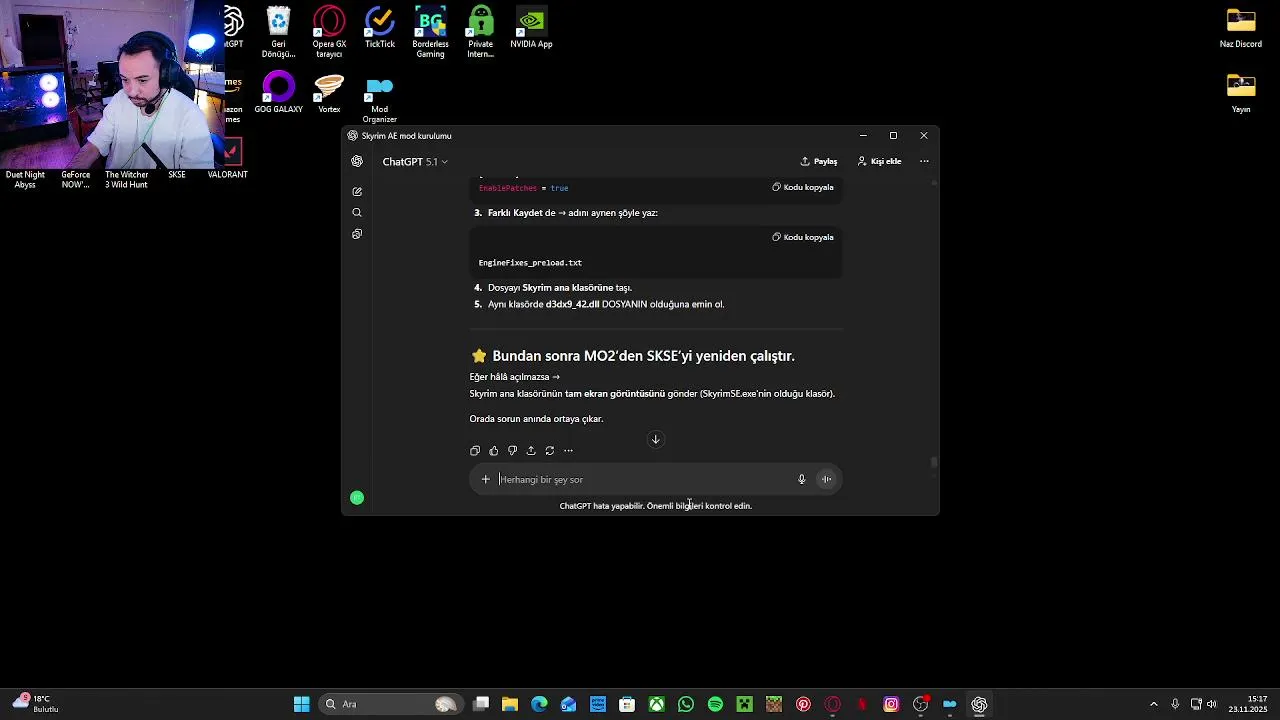1280x720 pixels.
Task: Open the Vortex desktop icon
Action: point(329,94)
